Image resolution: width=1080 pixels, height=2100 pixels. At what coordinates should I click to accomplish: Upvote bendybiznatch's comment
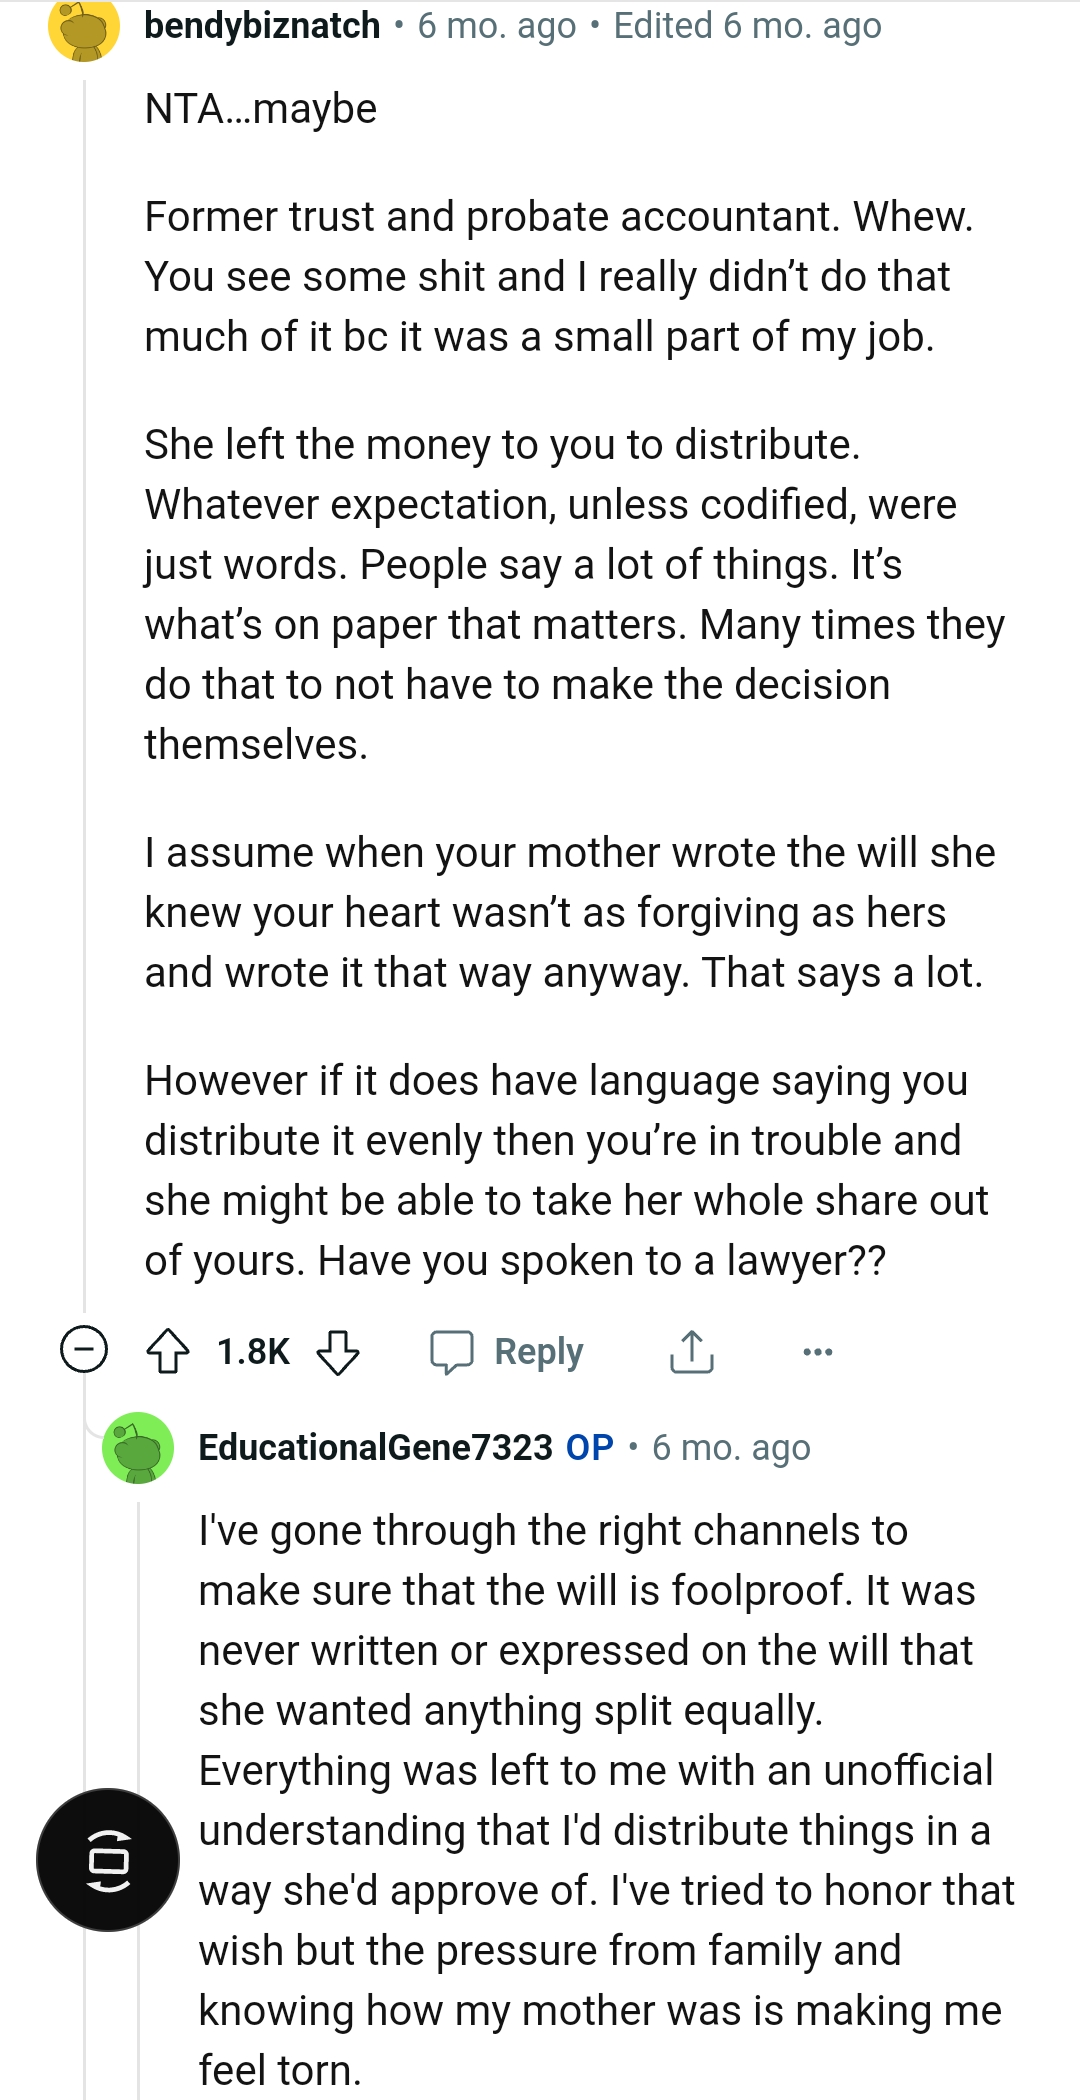[x=168, y=1351]
